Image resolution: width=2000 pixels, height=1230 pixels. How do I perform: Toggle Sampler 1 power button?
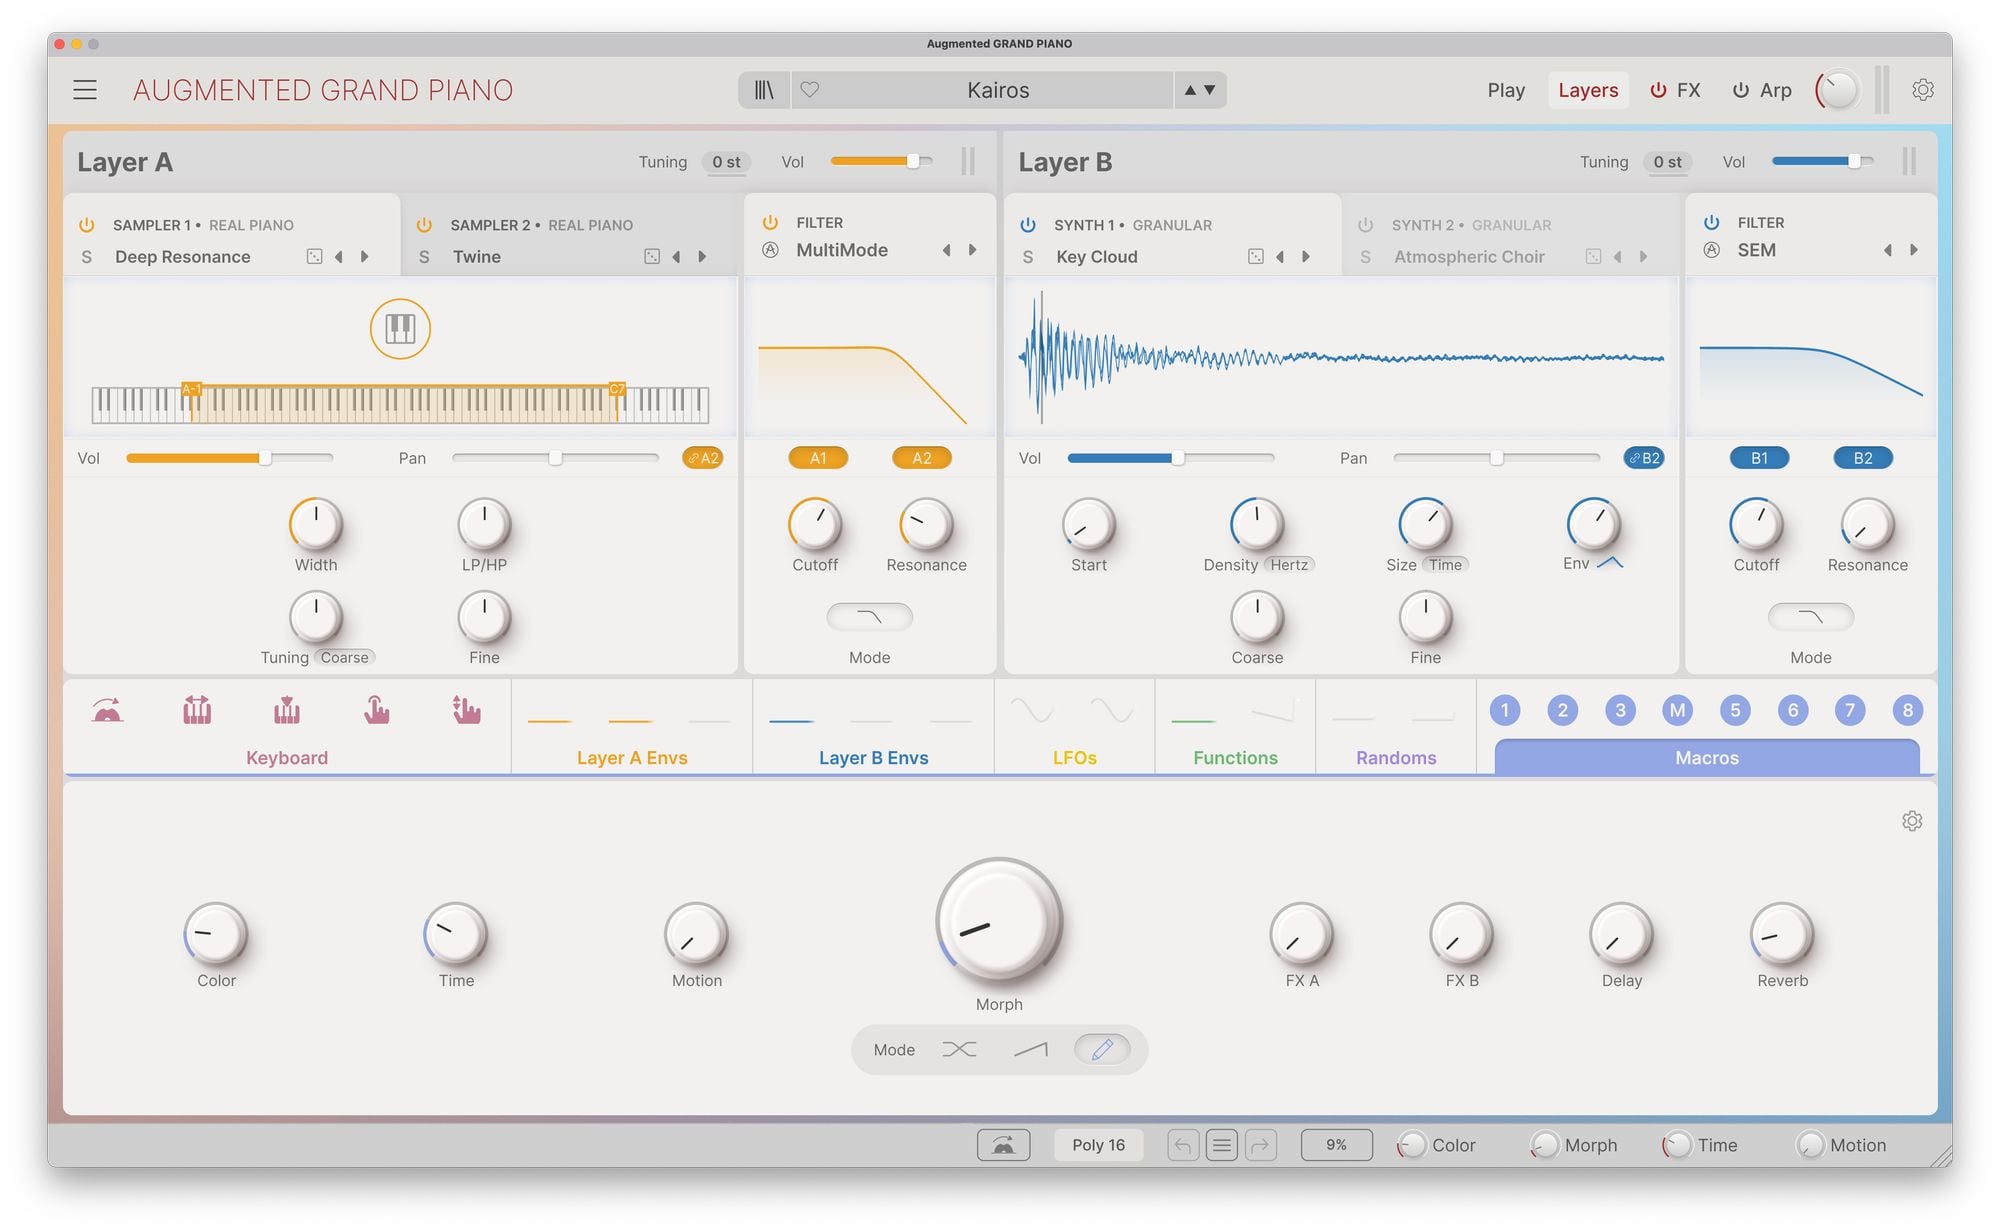tap(87, 225)
